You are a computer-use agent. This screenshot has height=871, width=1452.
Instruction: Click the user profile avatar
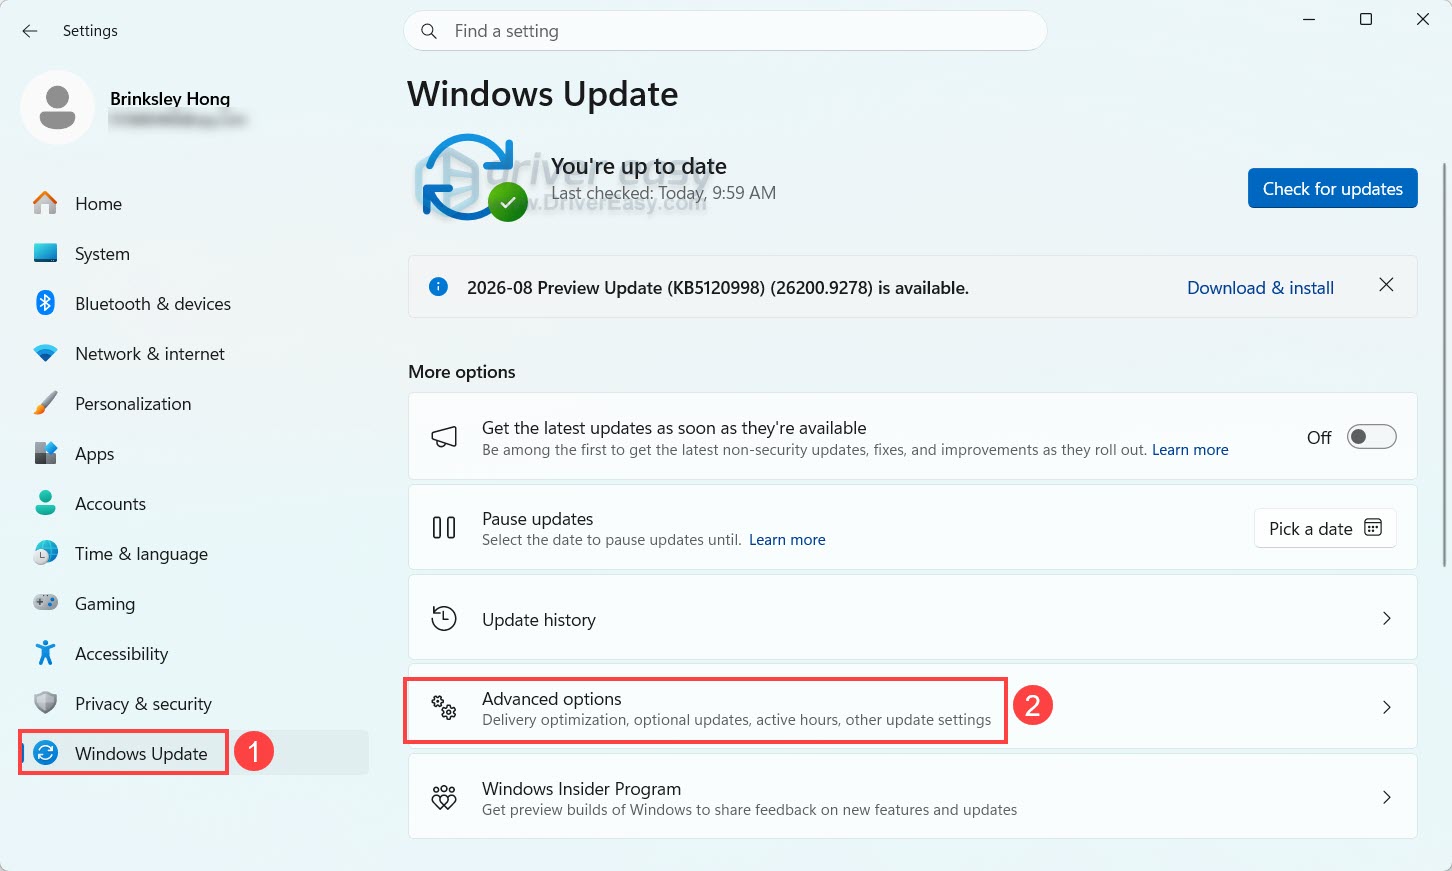coord(58,107)
